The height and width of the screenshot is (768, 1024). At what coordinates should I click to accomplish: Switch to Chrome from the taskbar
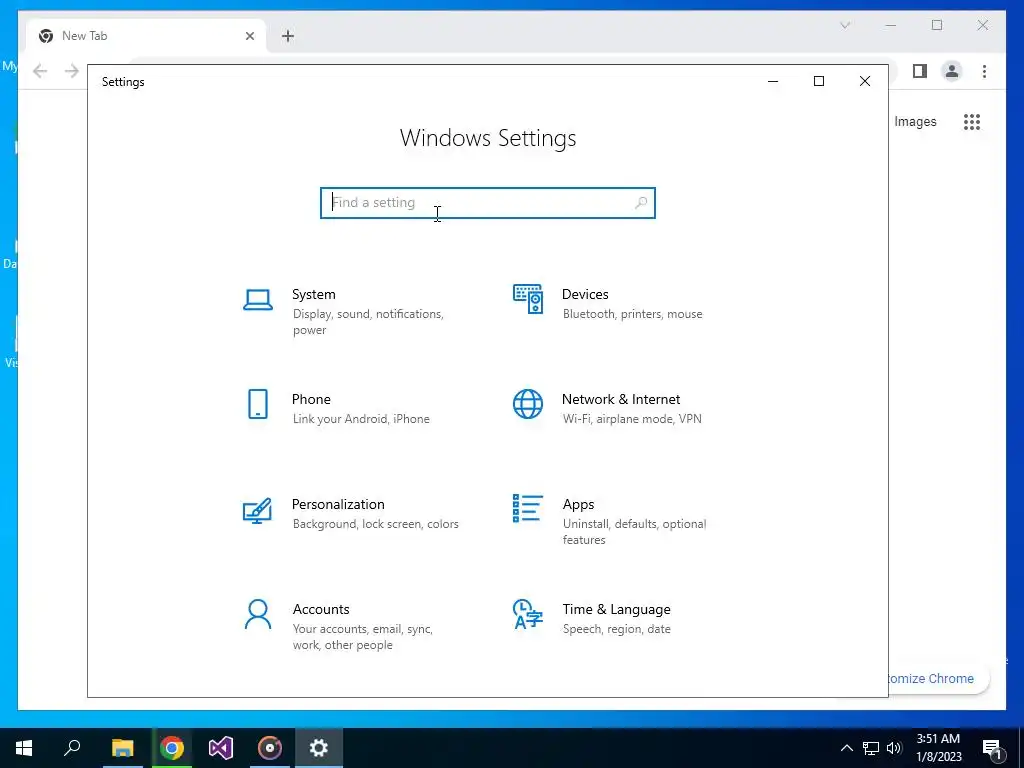[x=172, y=748]
